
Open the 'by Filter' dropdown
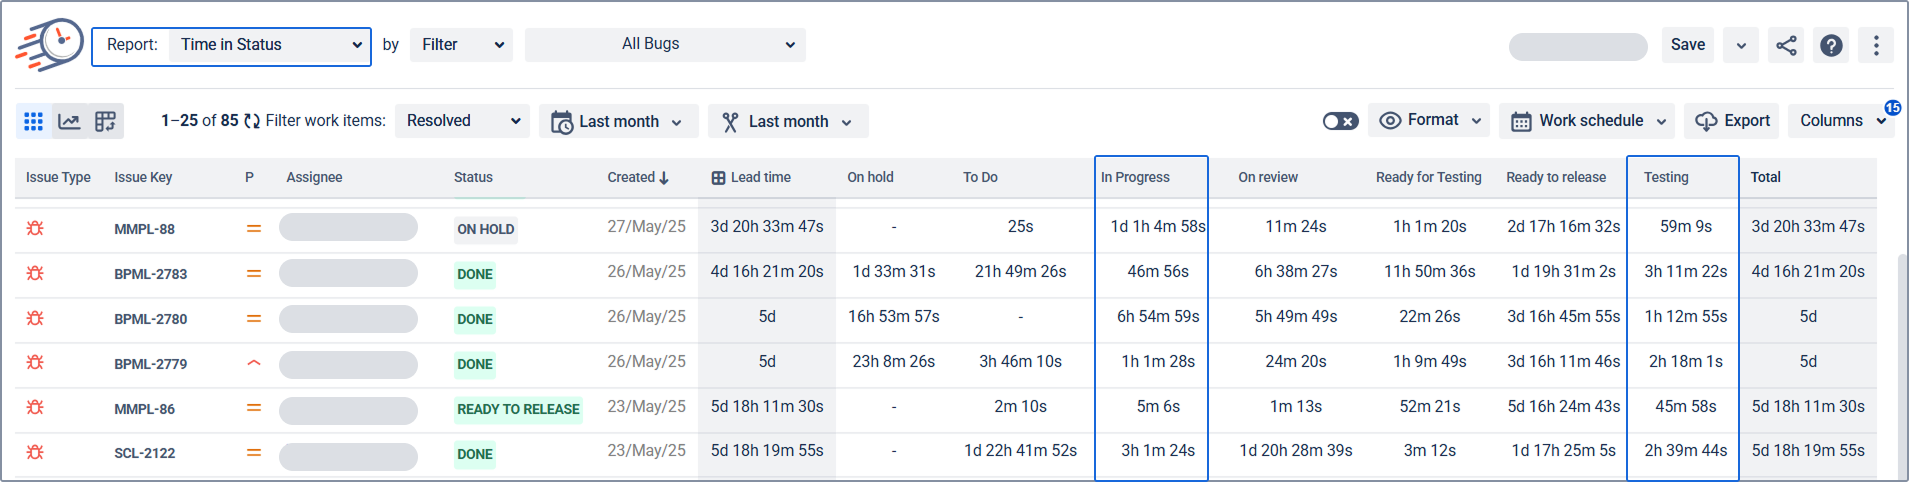[x=462, y=45]
